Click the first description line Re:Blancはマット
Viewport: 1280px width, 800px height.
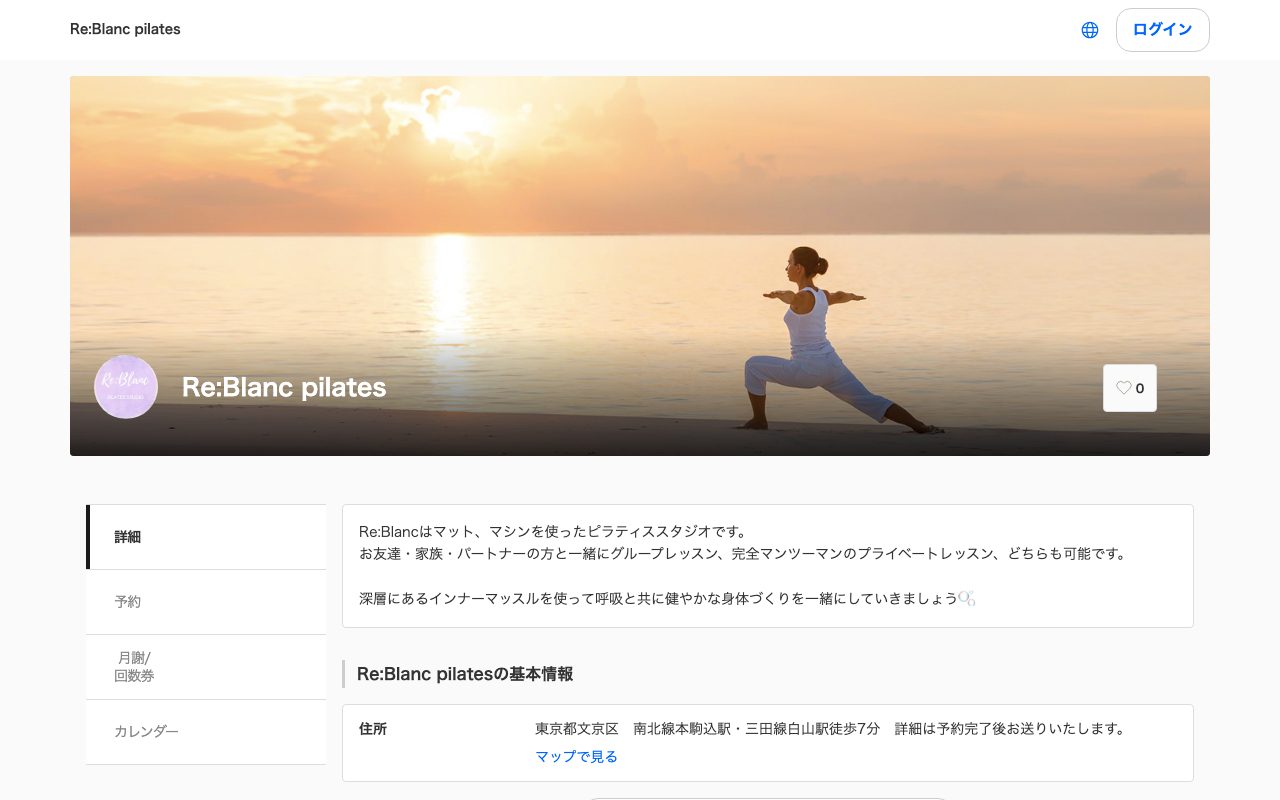tap(553, 531)
